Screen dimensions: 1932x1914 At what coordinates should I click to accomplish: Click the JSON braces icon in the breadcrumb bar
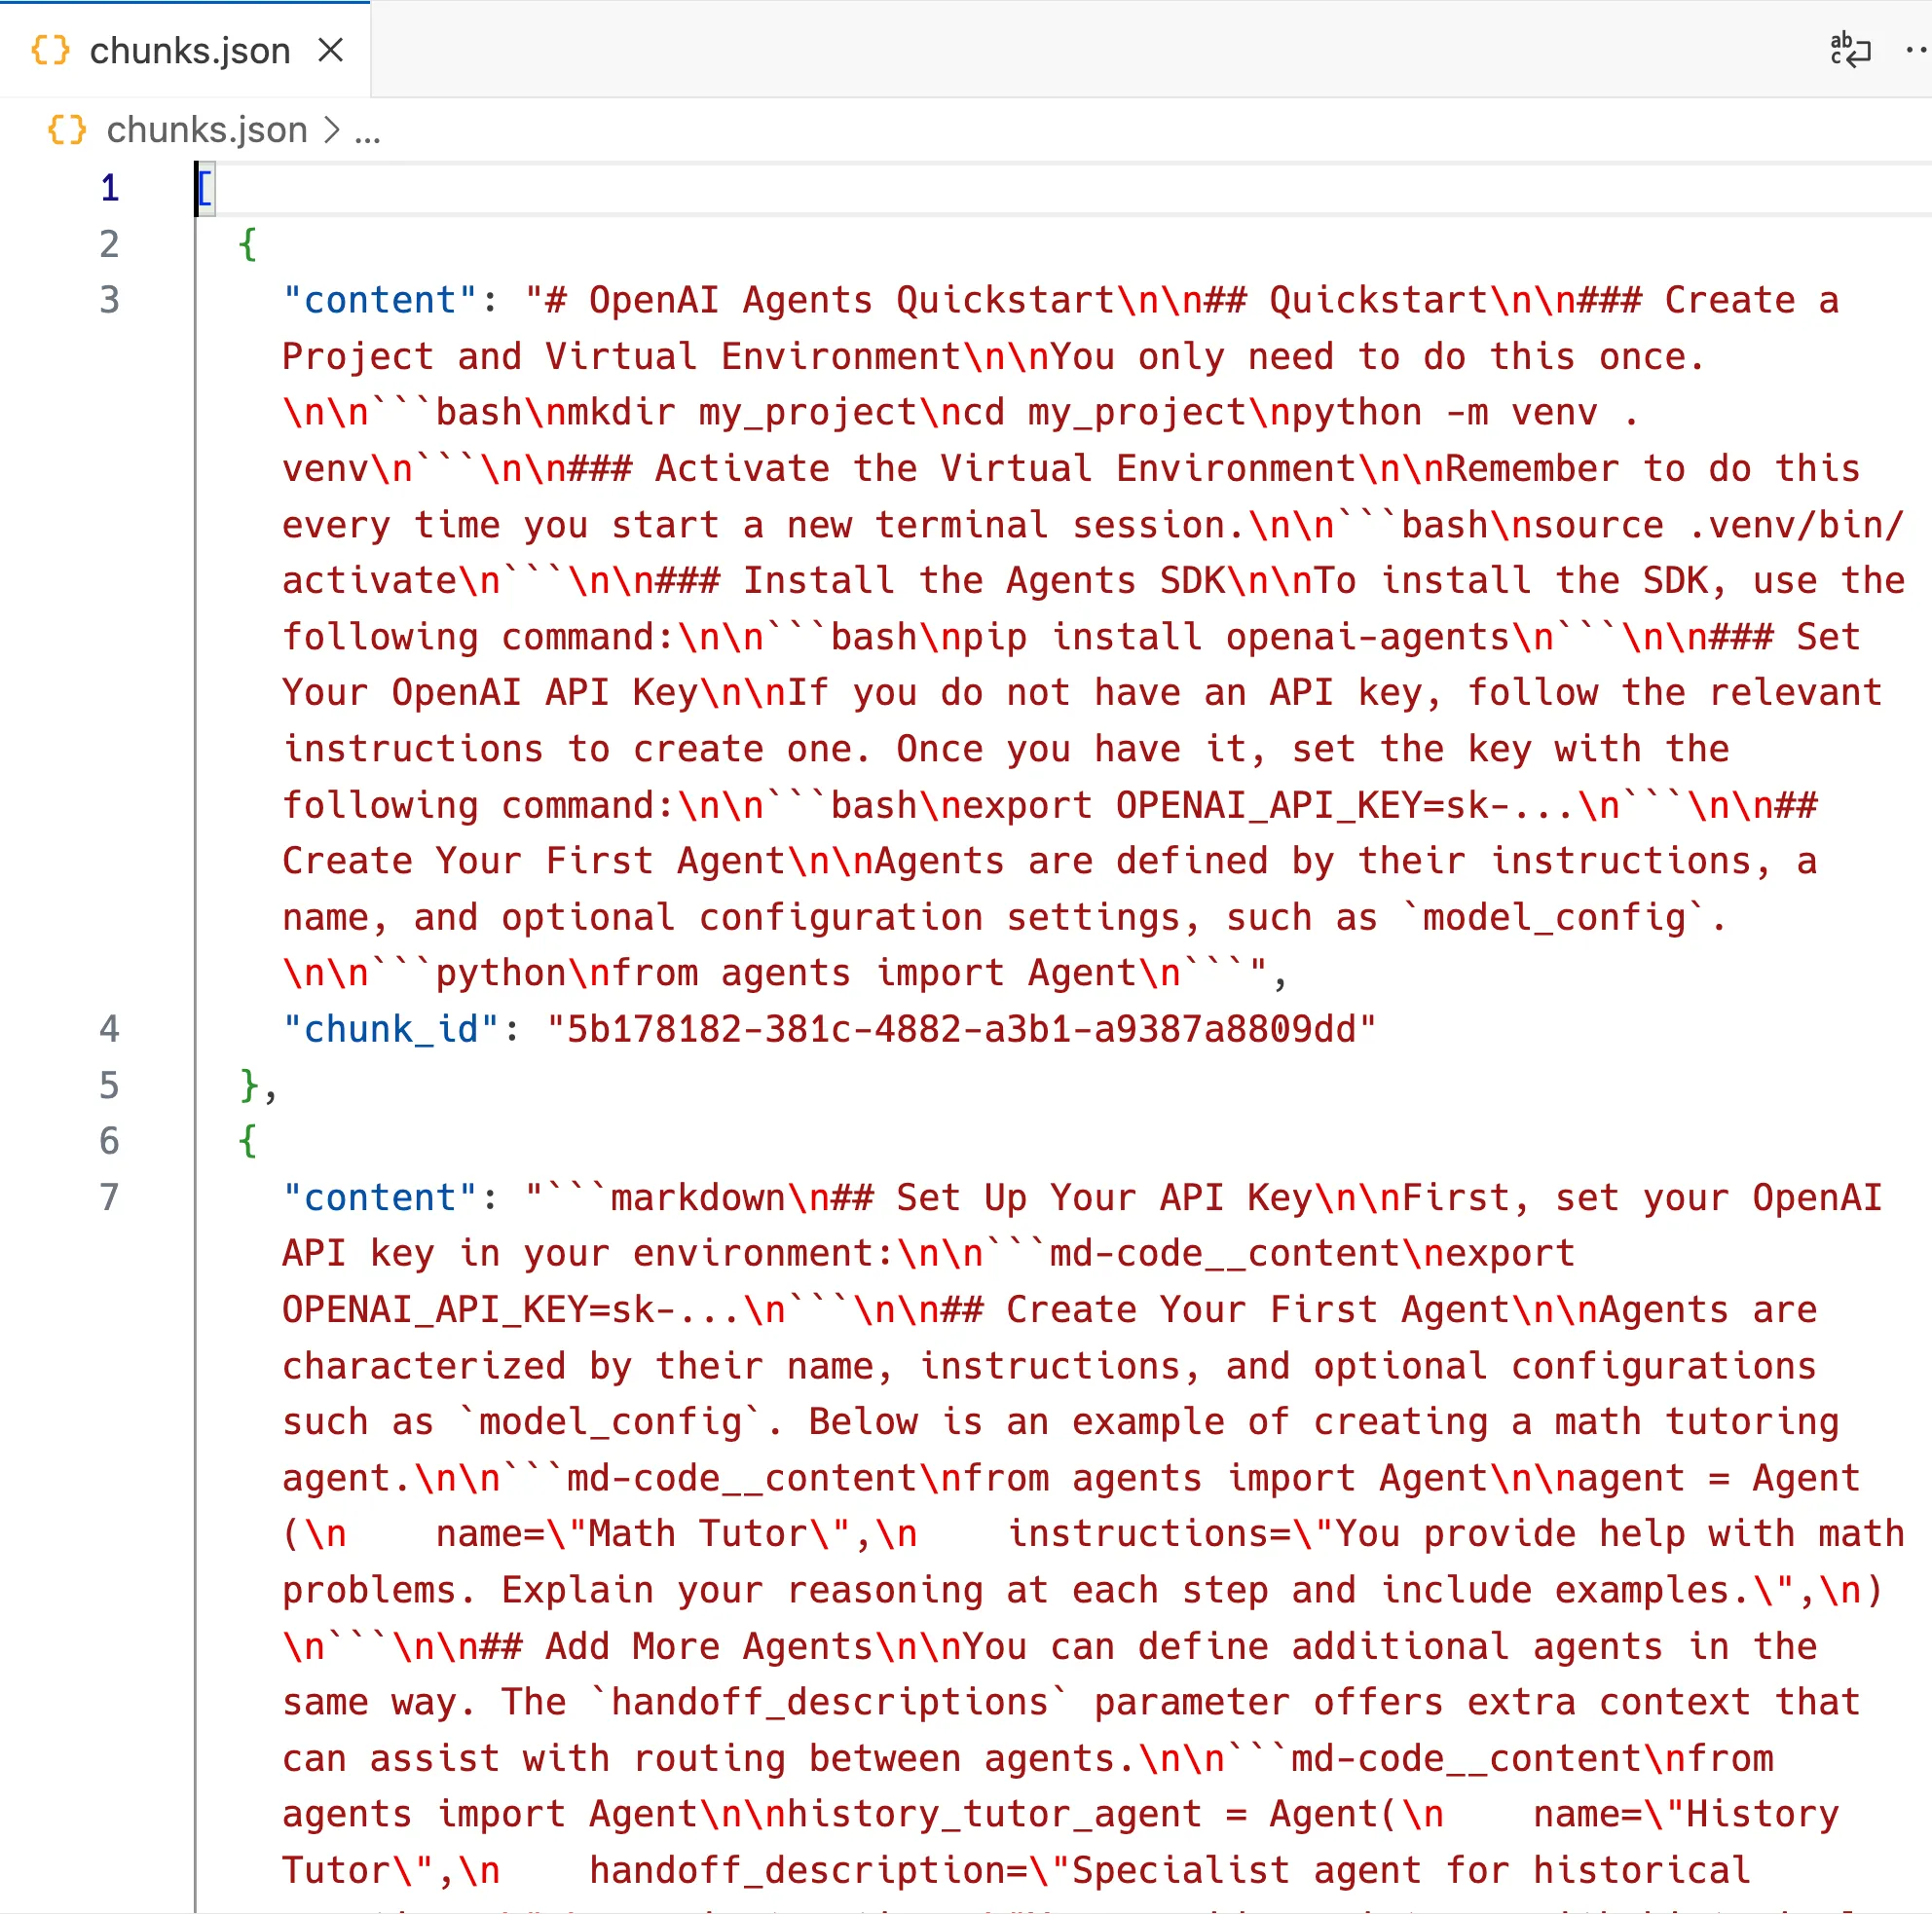pos(66,130)
